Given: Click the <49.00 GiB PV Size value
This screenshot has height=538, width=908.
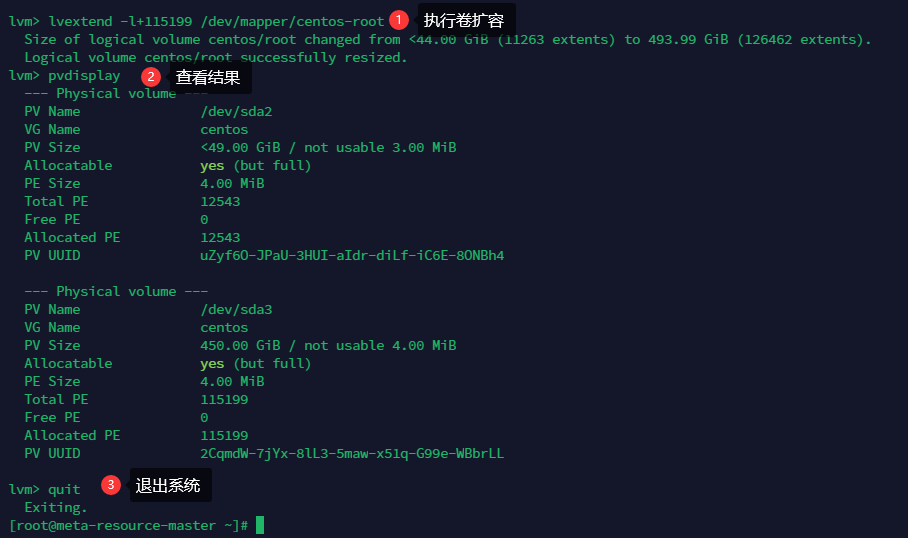Looking at the screenshot, I should click(240, 147).
